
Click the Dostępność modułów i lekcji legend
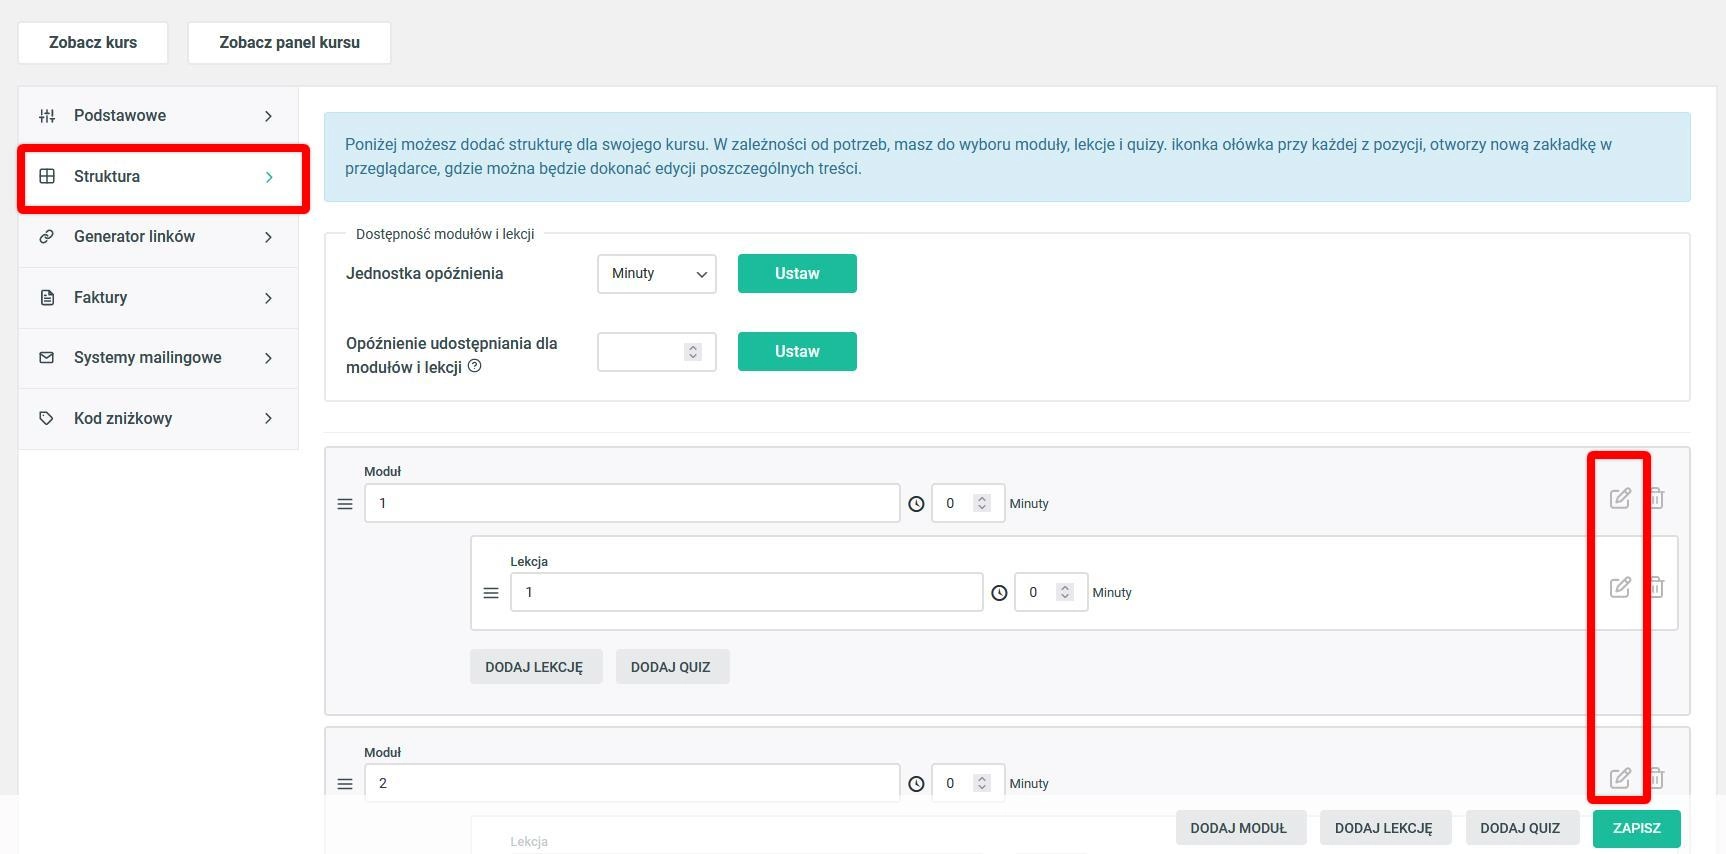(445, 234)
